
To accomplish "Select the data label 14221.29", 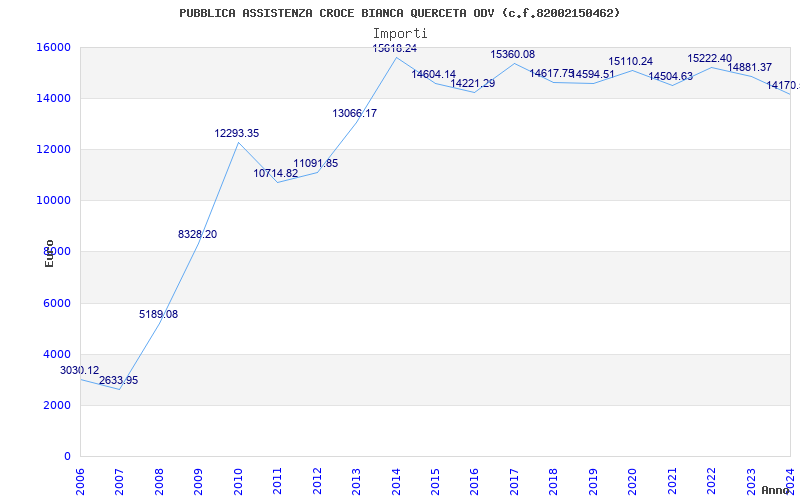I will pyautogui.click(x=472, y=84).
